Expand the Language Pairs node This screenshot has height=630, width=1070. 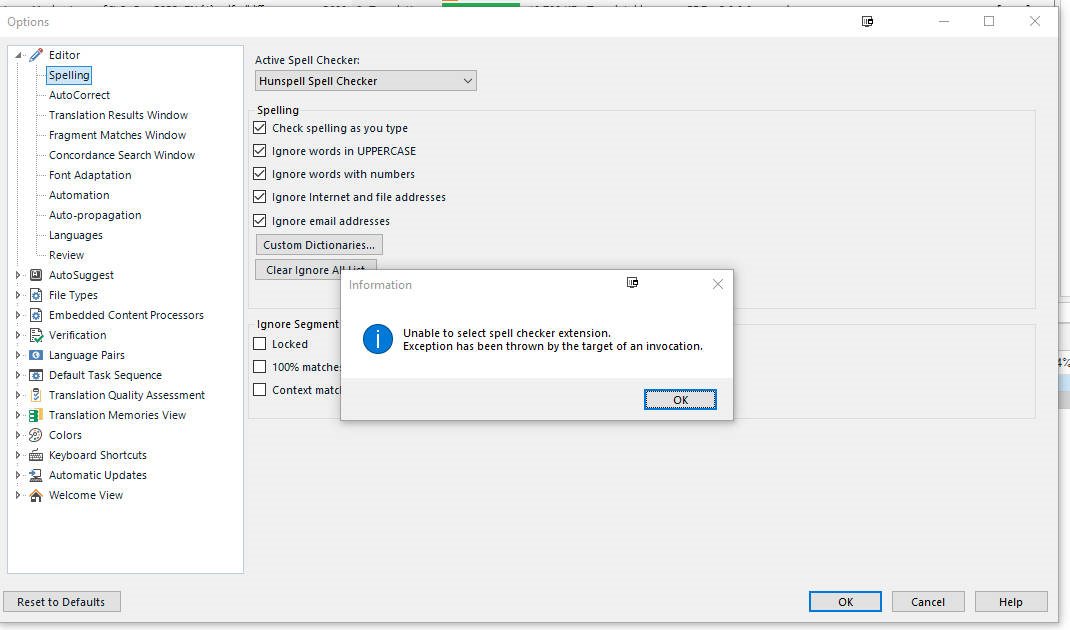click(18, 355)
